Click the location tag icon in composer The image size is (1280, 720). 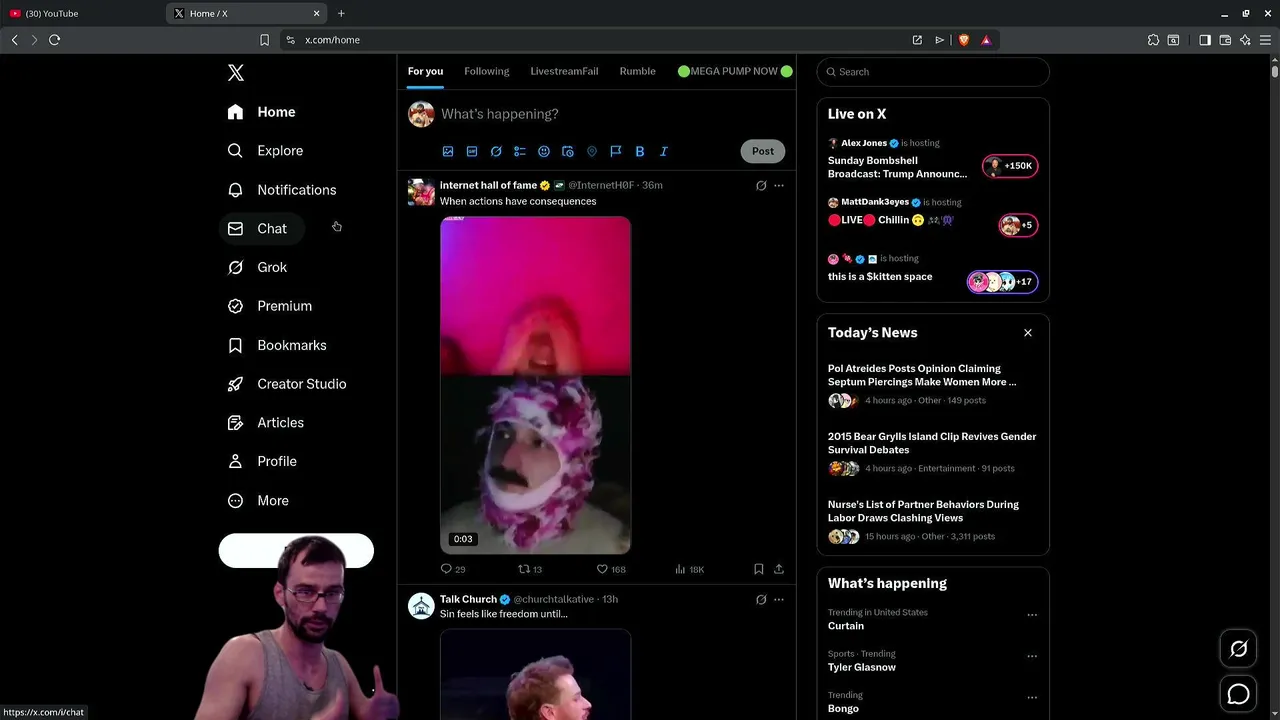click(592, 151)
